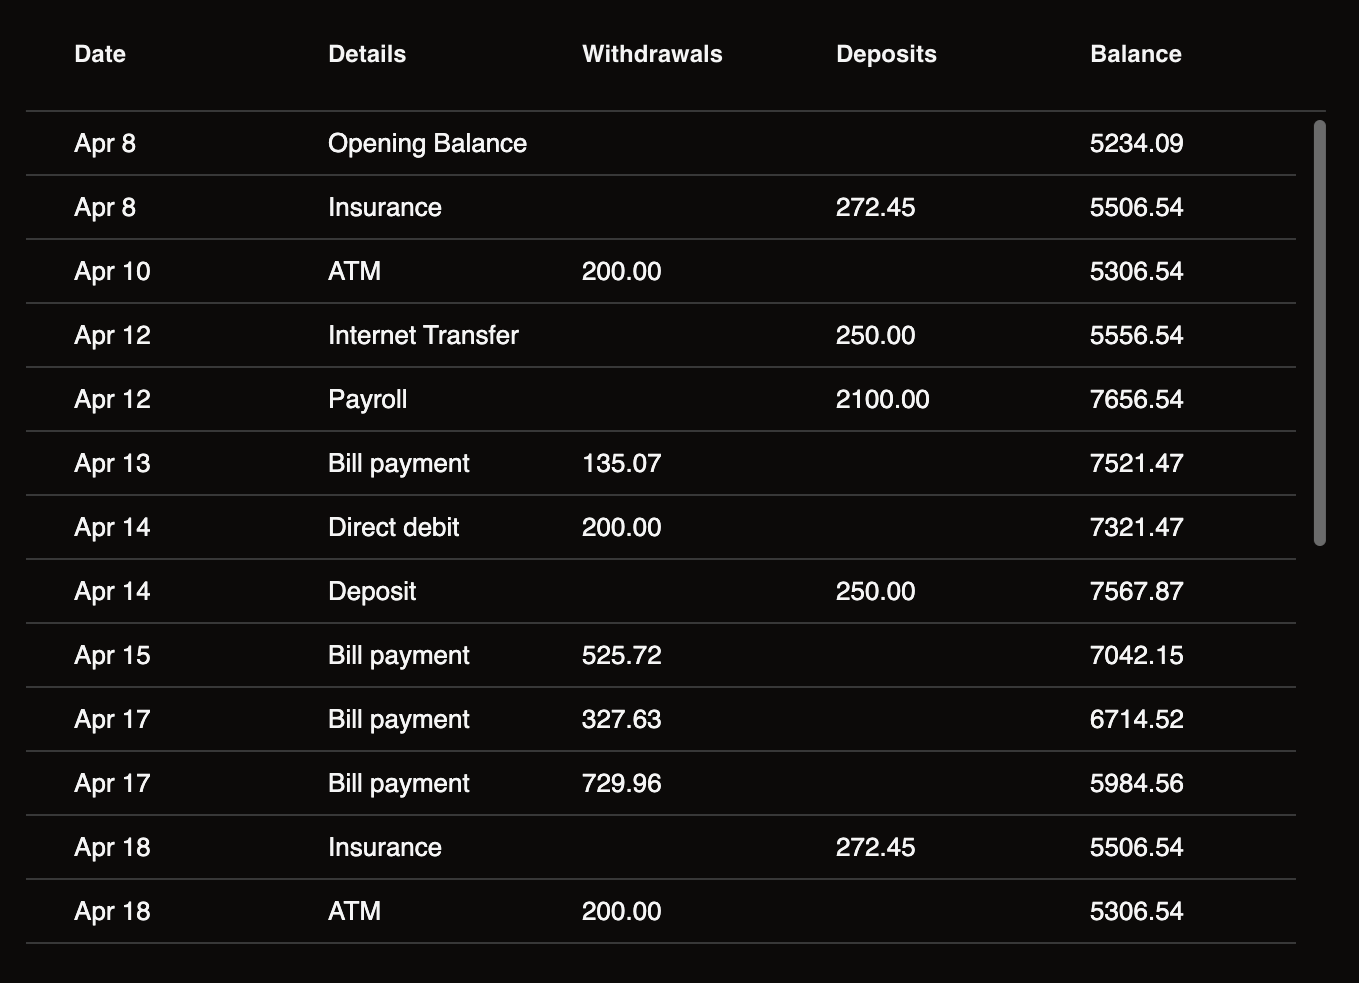Image resolution: width=1359 pixels, height=983 pixels.
Task: Click the Details column header
Action: click(367, 54)
